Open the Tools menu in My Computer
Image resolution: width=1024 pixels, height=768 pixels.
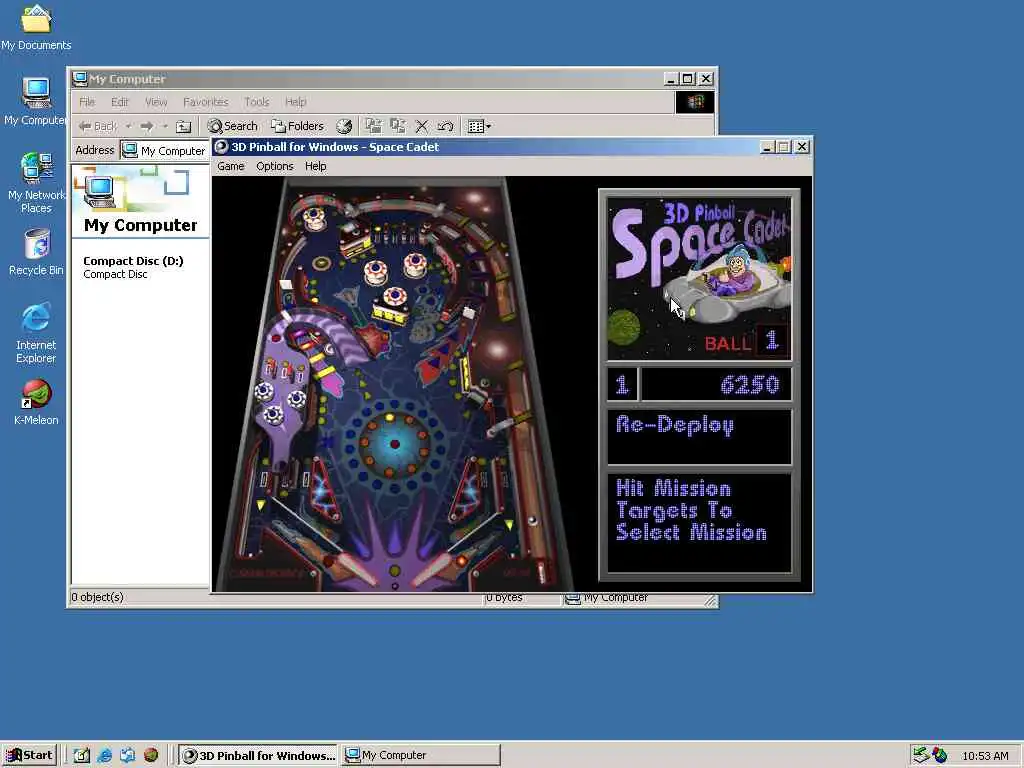(257, 102)
